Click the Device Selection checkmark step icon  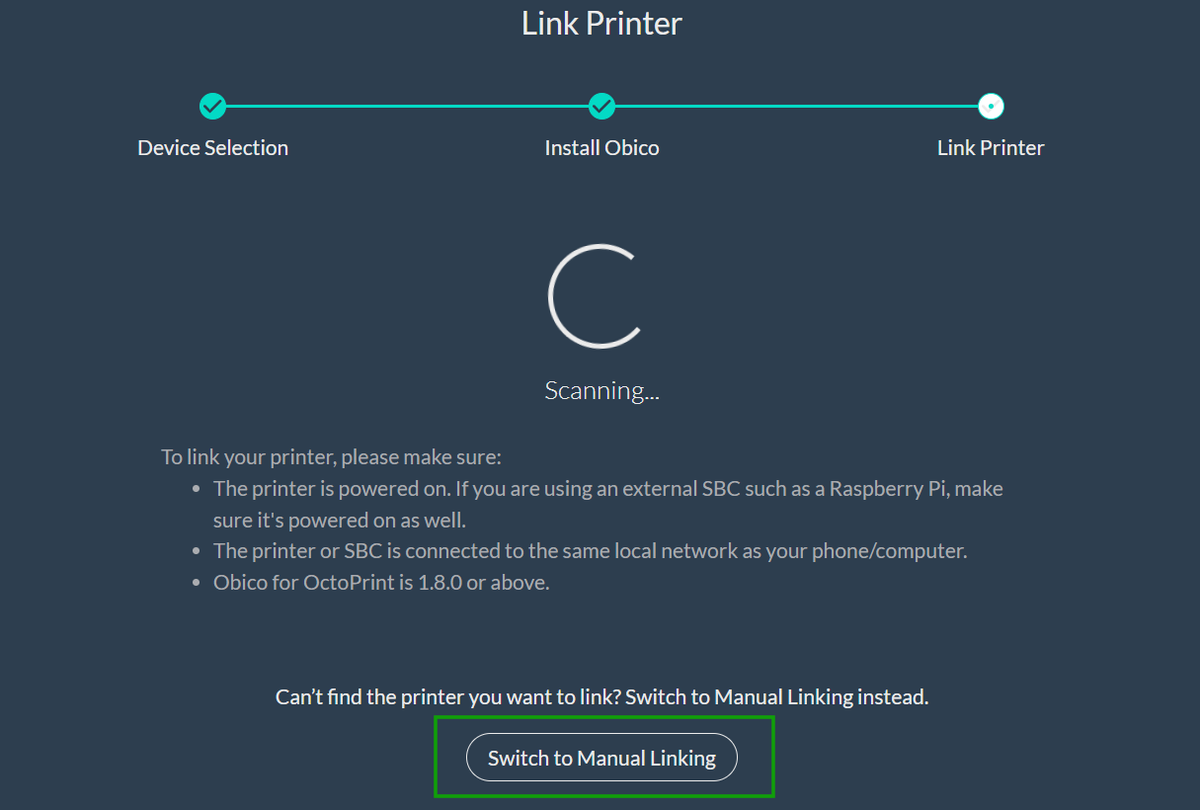coord(212,106)
